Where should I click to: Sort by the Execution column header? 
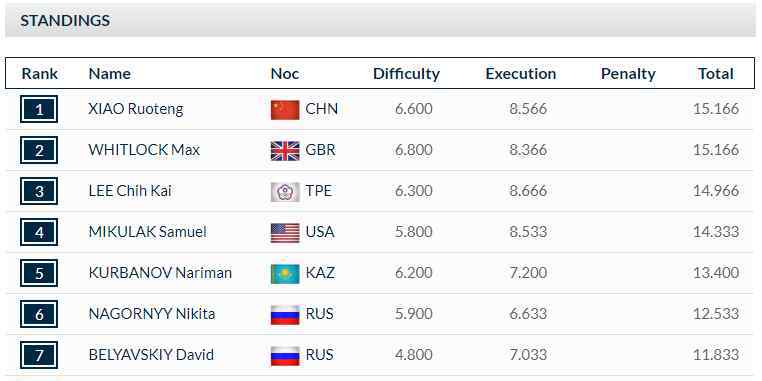coord(520,74)
